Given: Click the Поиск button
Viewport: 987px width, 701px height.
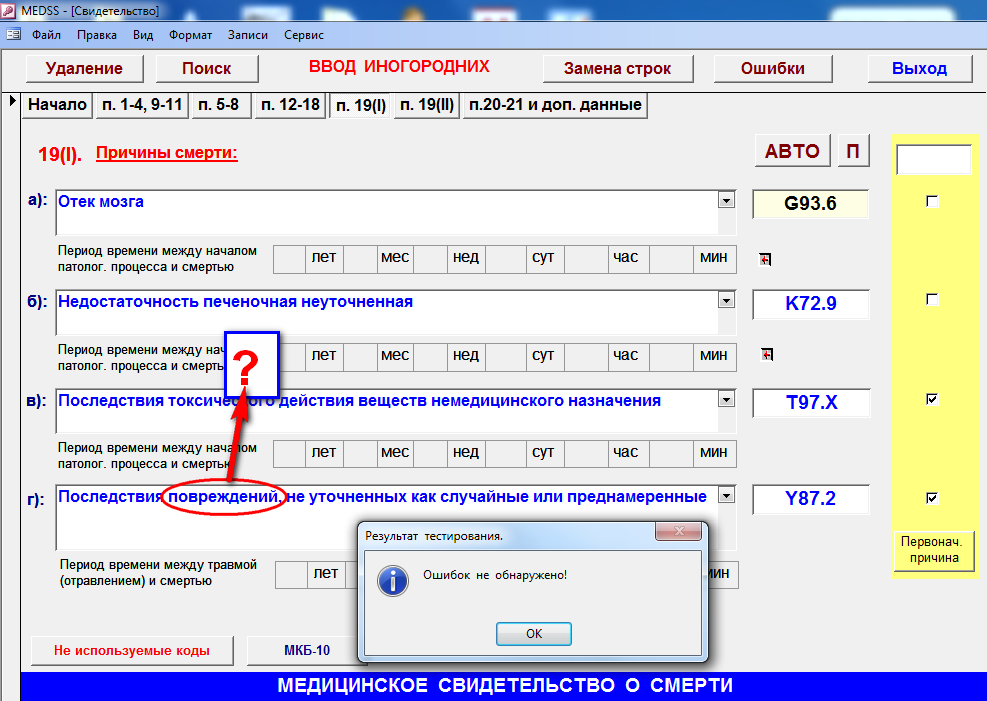Looking at the screenshot, I should (206, 69).
